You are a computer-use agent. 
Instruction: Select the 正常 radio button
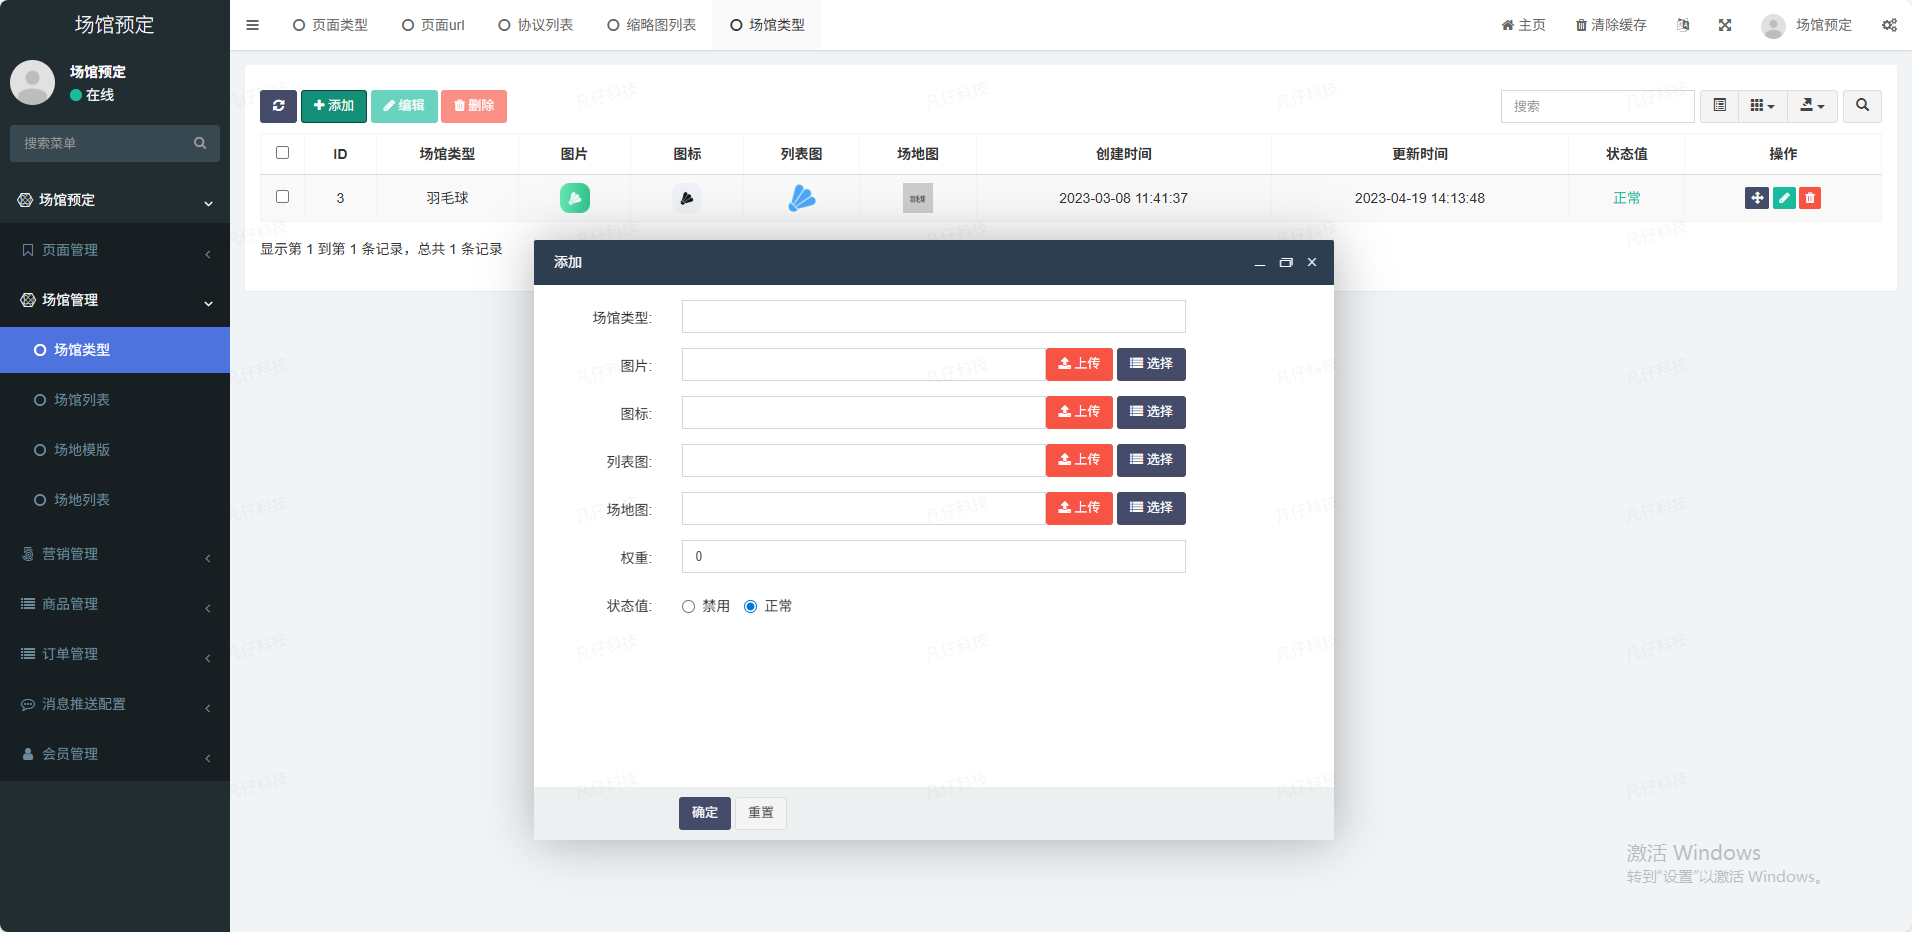[x=750, y=607]
